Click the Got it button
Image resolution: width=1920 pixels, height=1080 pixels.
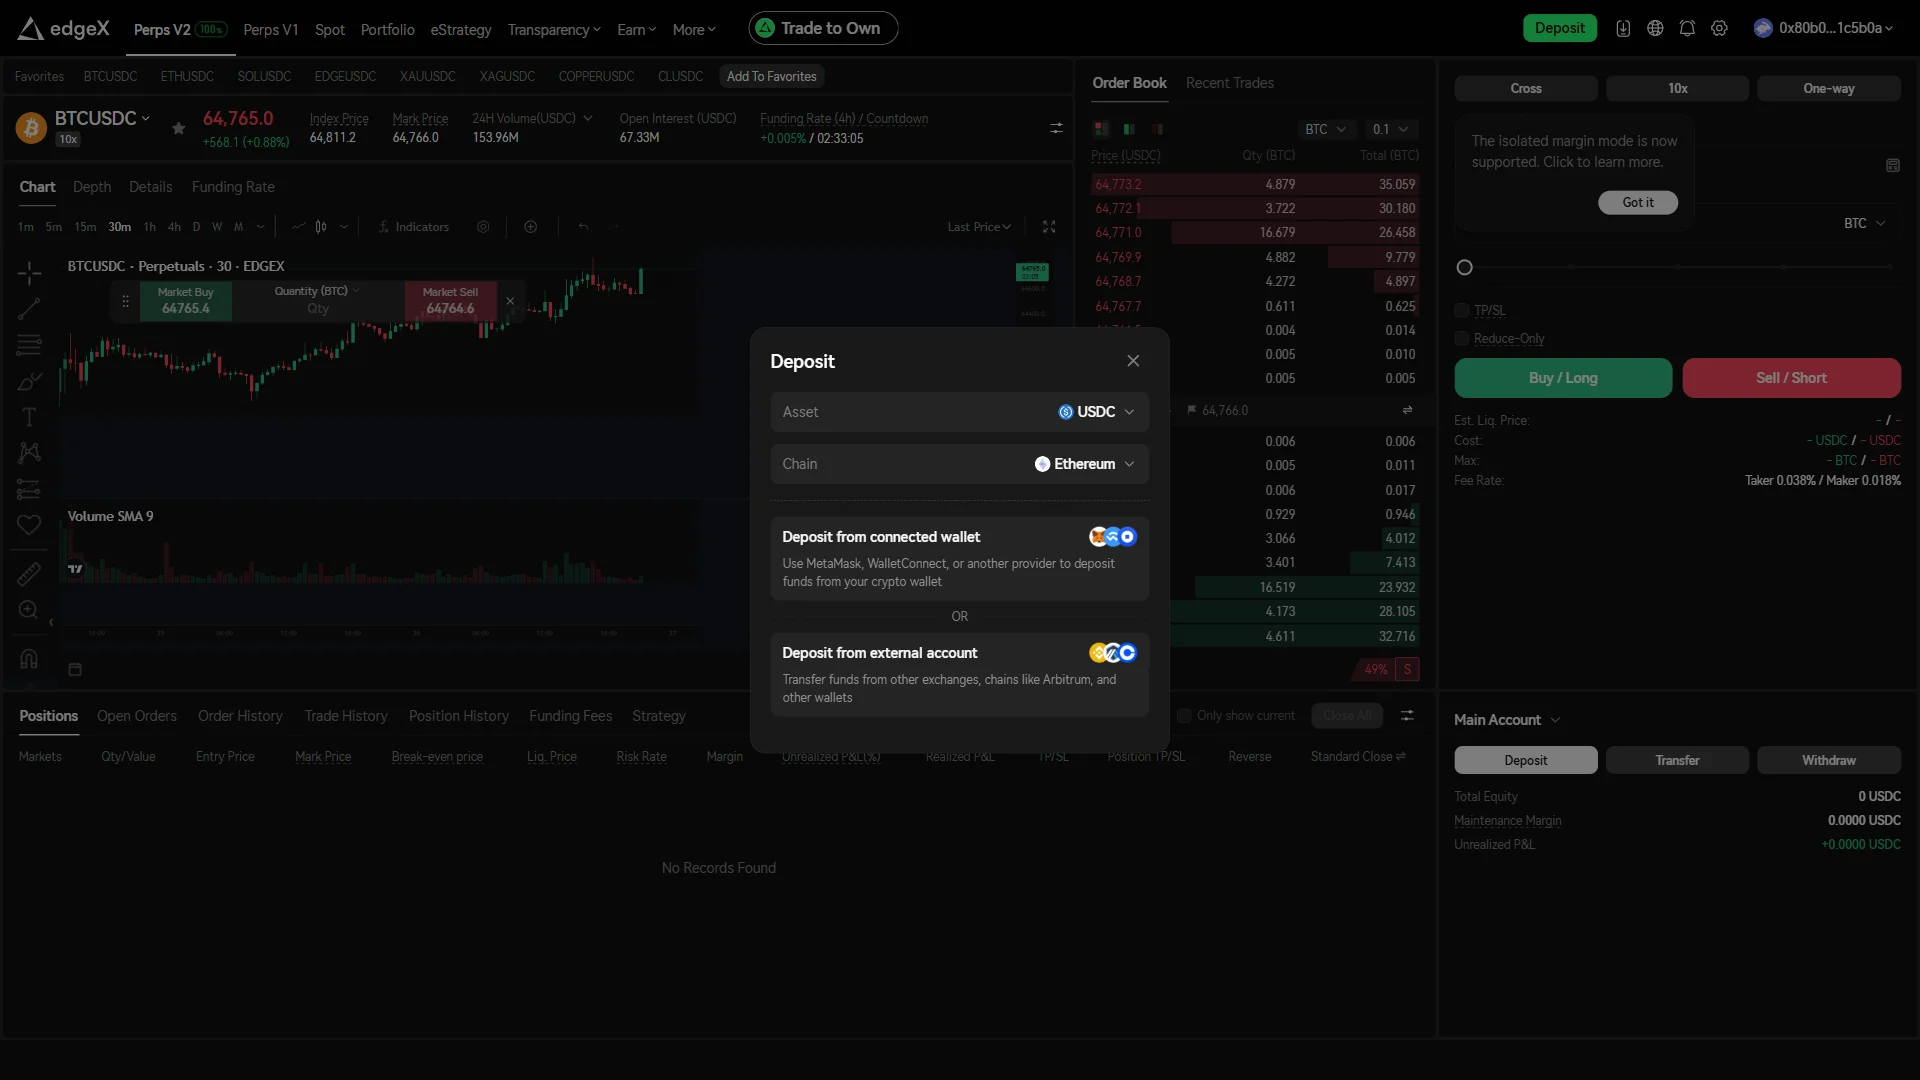tap(1637, 202)
